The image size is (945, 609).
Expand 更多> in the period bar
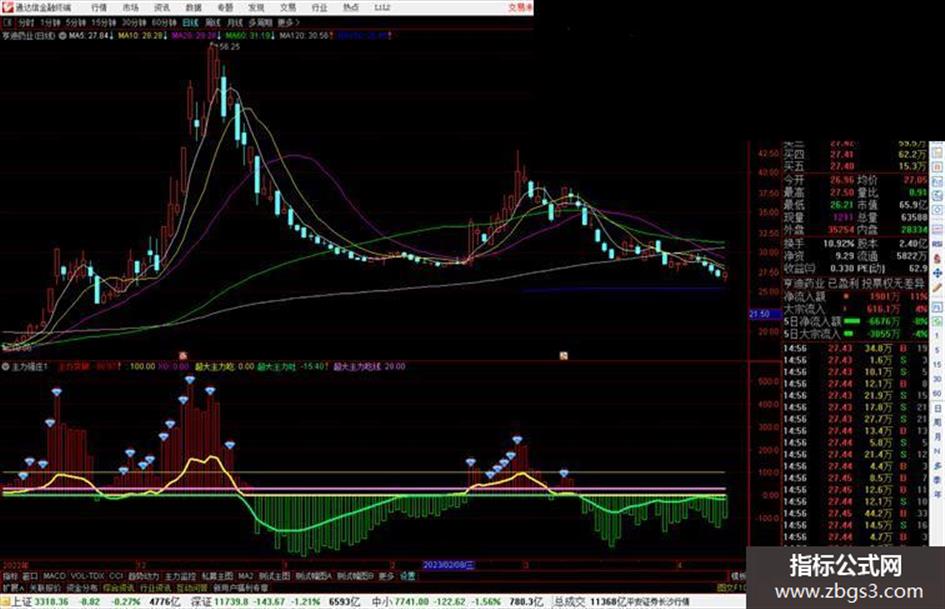pos(289,23)
